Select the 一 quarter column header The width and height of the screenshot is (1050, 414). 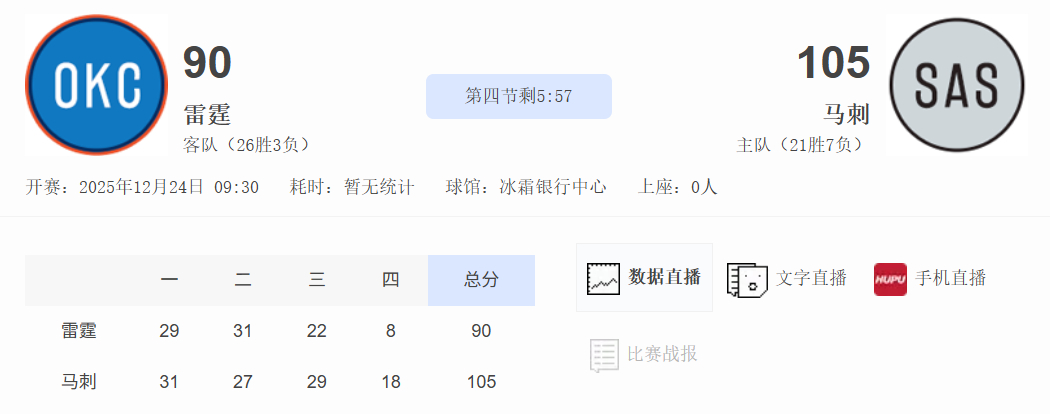coord(169,280)
